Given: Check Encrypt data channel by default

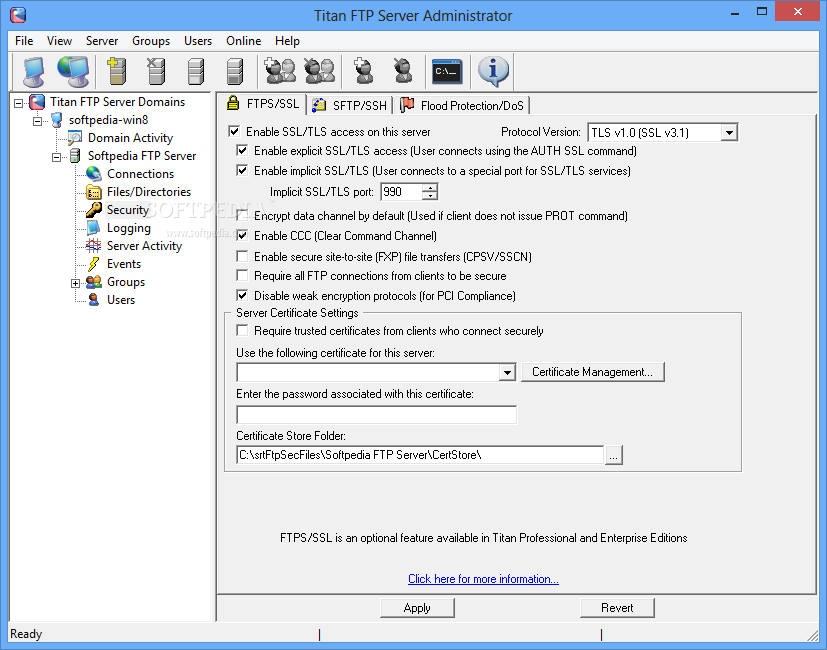Looking at the screenshot, I should coord(242,215).
